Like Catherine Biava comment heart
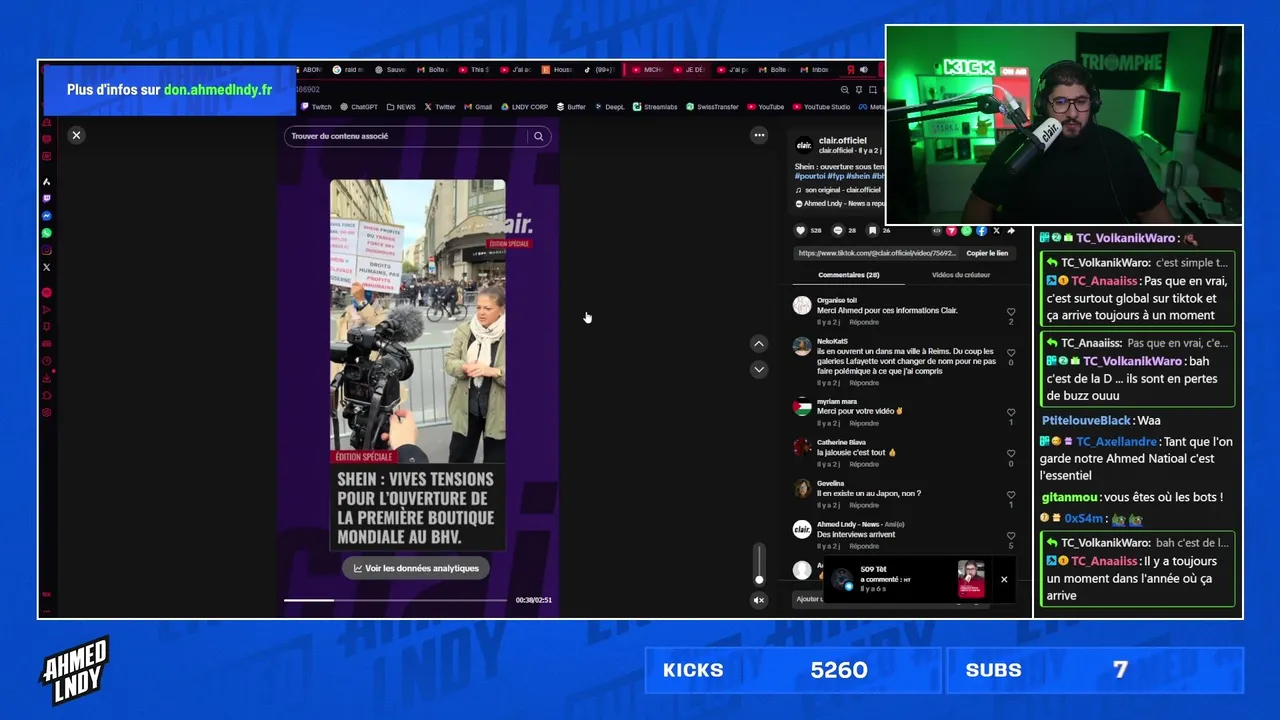Image resolution: width=1280 pixels, height=720 pixels. point(1011,453)
